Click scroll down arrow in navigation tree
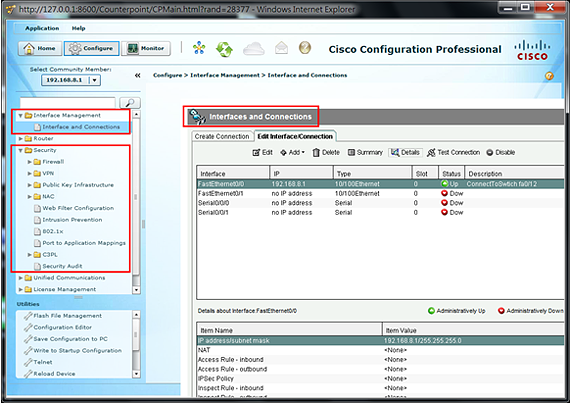 pyautogui.click(x=136, y=290)
